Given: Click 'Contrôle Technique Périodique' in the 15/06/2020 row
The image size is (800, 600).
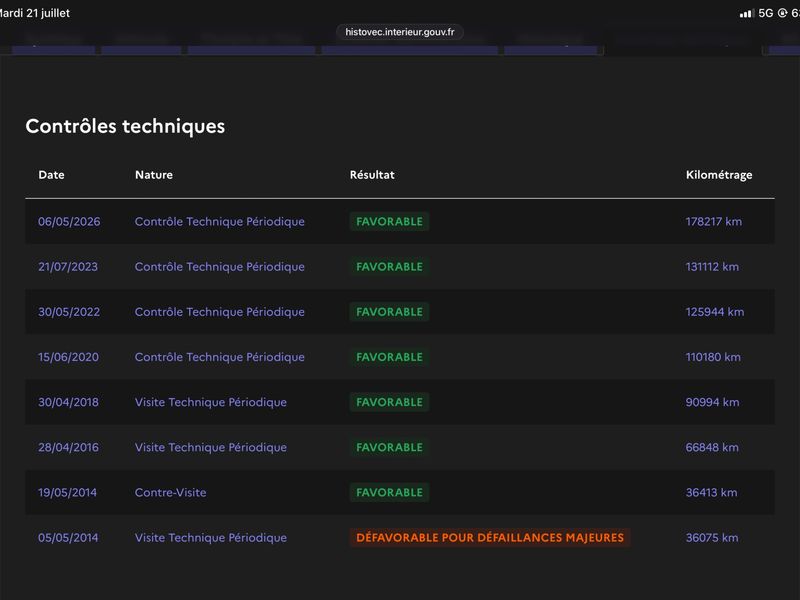Looking at the screenshot, I should tap(219, 357).
